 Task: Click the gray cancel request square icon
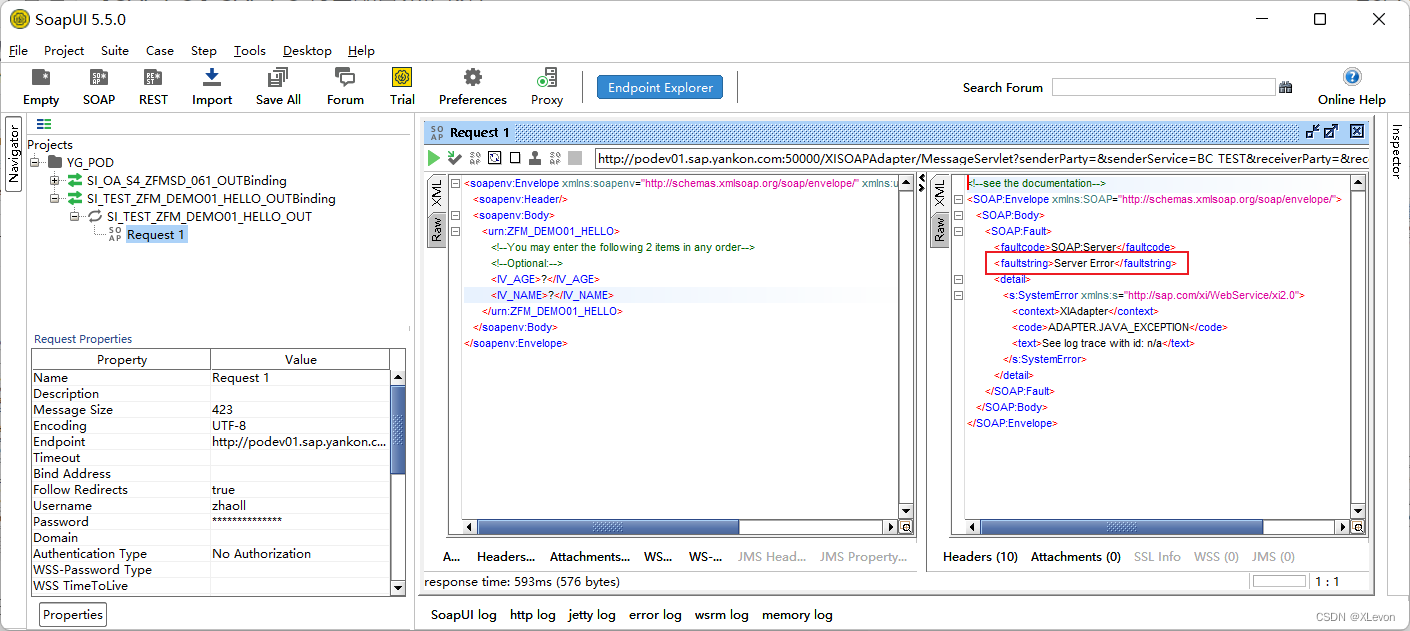point(575,158)
